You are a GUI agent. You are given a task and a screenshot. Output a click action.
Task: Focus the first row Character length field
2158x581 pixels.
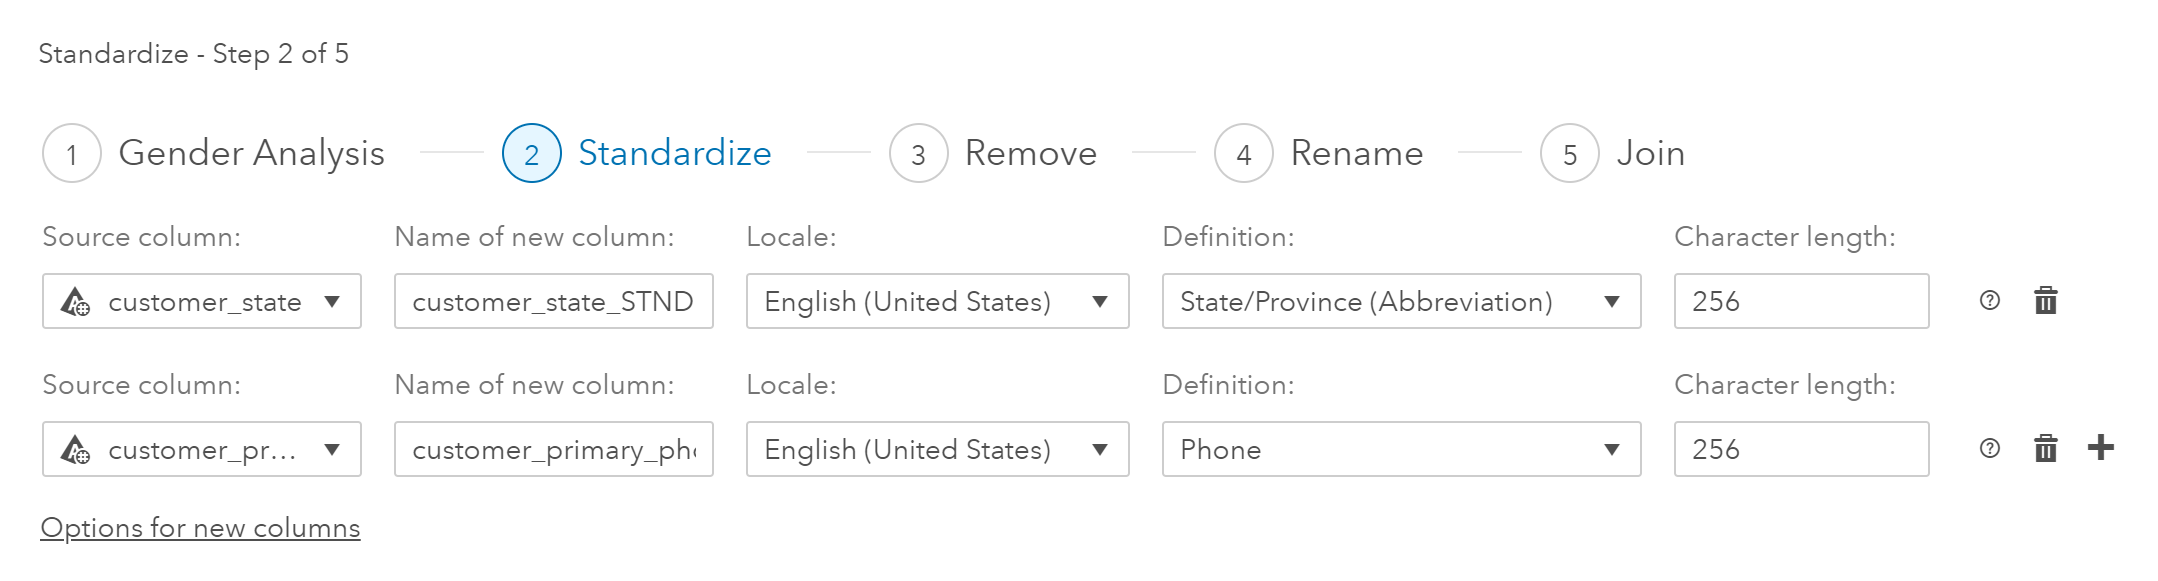[1800, 301]
